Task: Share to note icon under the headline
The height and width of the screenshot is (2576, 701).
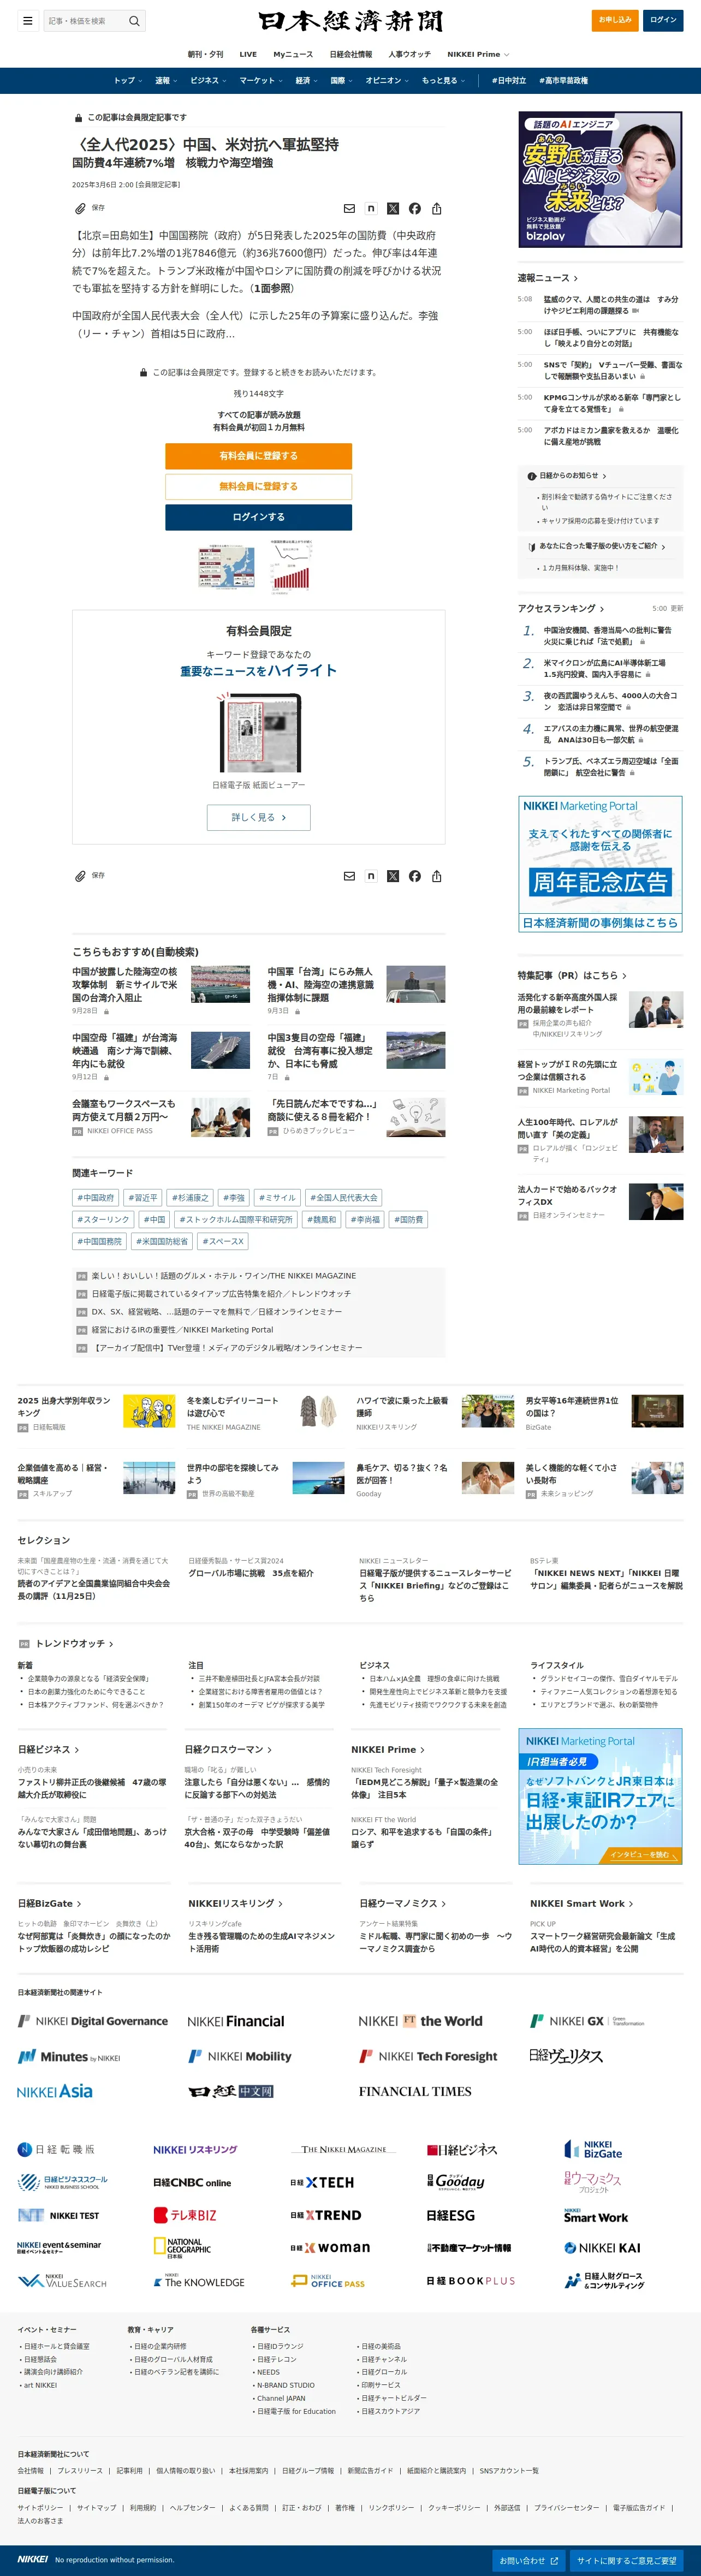Action: pyautogui.click(x=371, y=209)
